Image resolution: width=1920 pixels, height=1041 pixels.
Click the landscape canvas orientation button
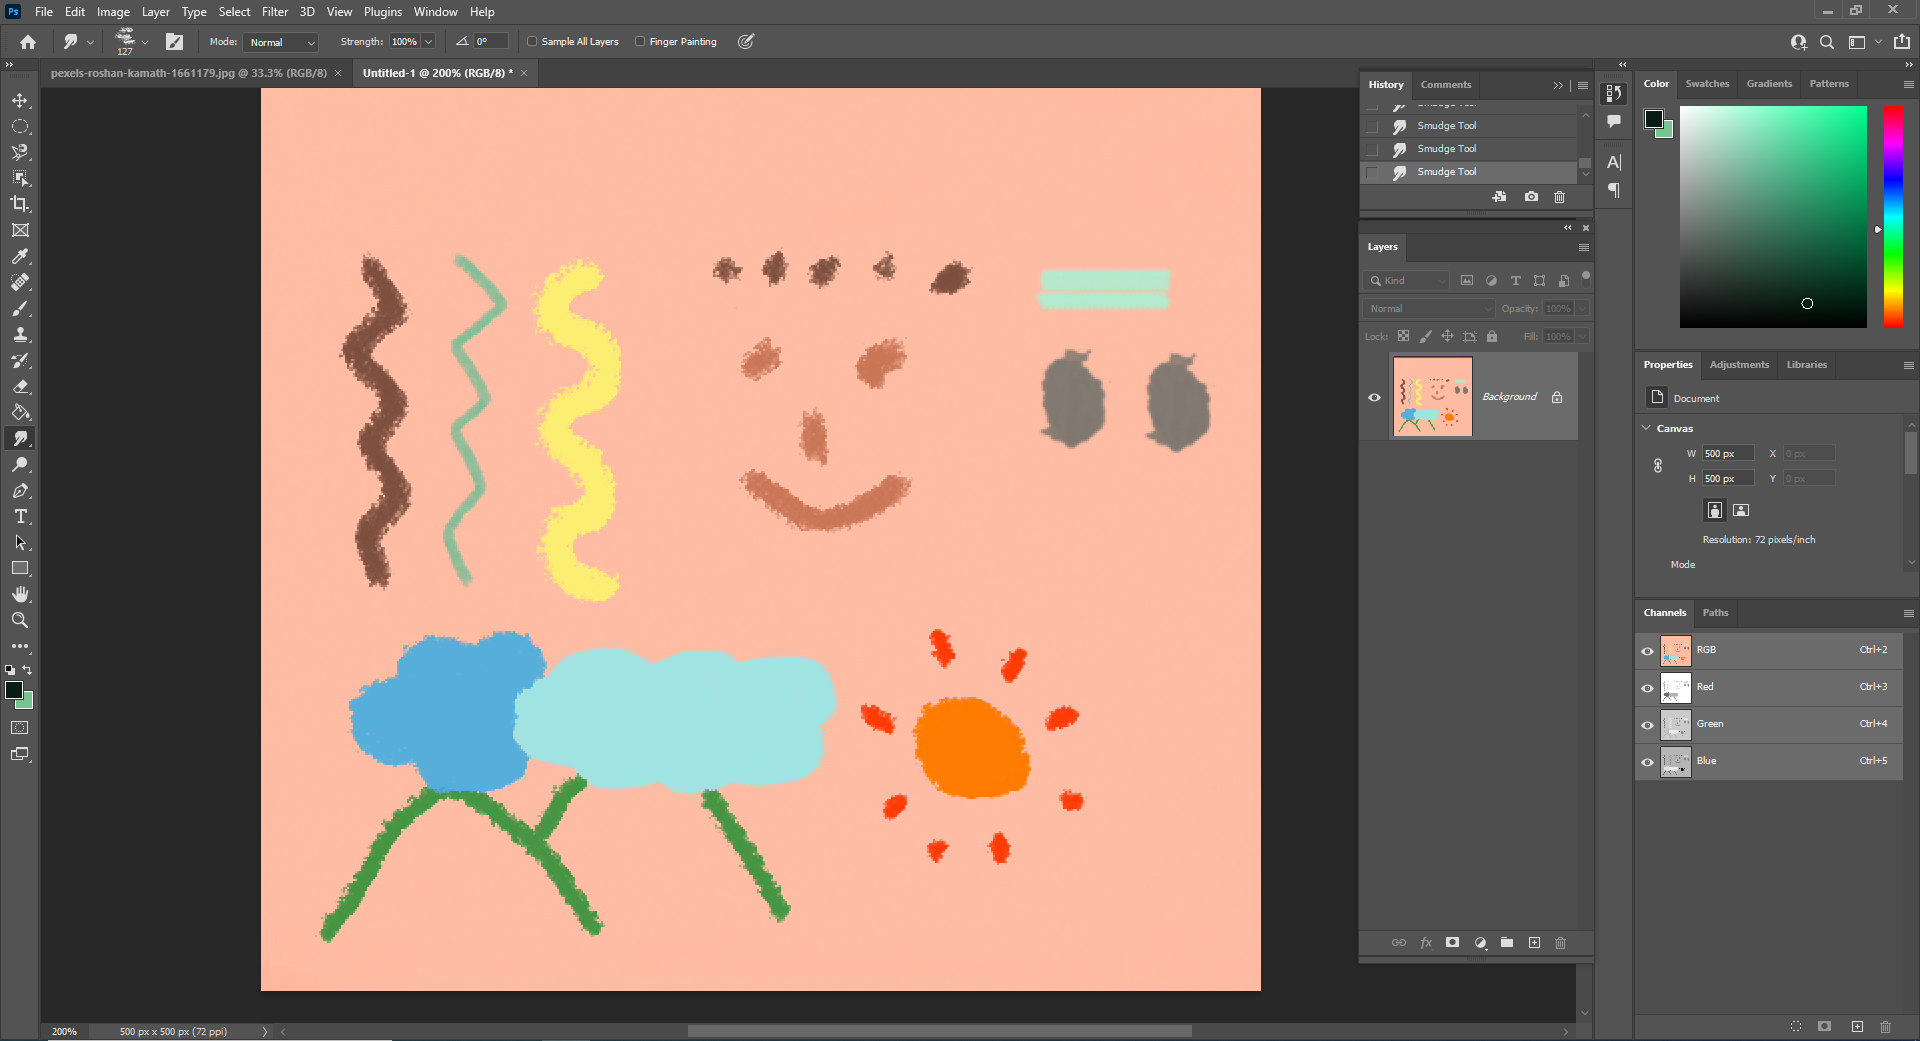[x=1741, y=510]
